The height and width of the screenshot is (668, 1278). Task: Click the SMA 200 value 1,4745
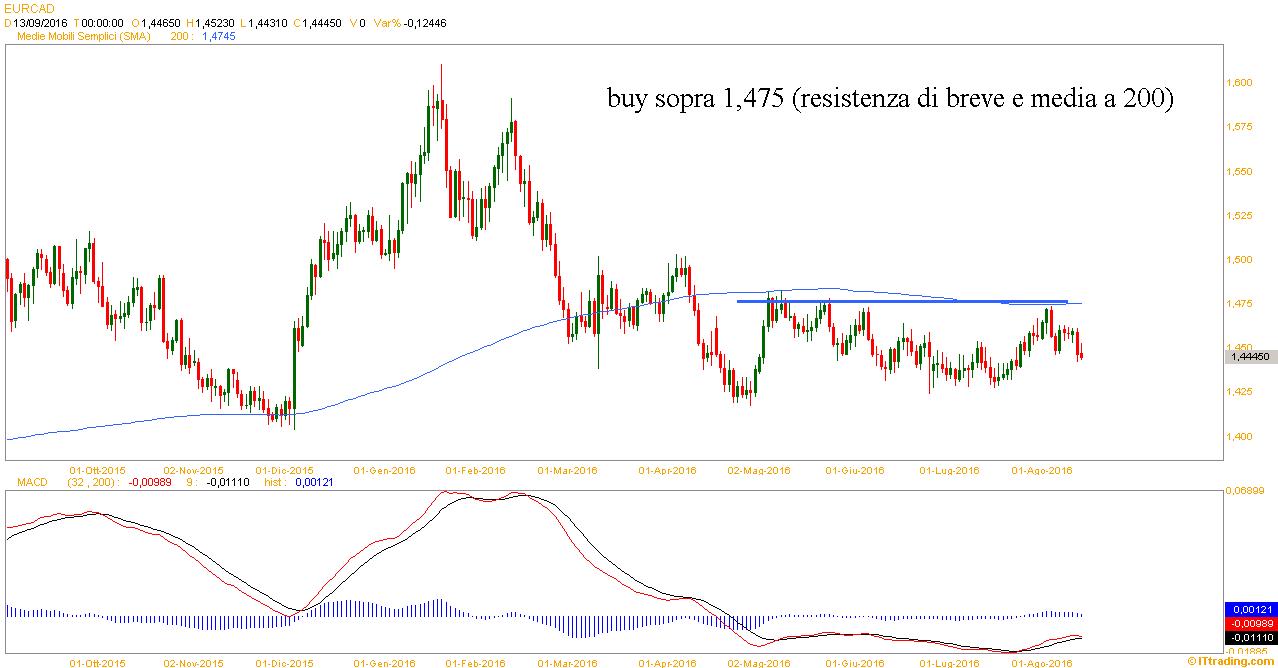[x=219, y=35]
